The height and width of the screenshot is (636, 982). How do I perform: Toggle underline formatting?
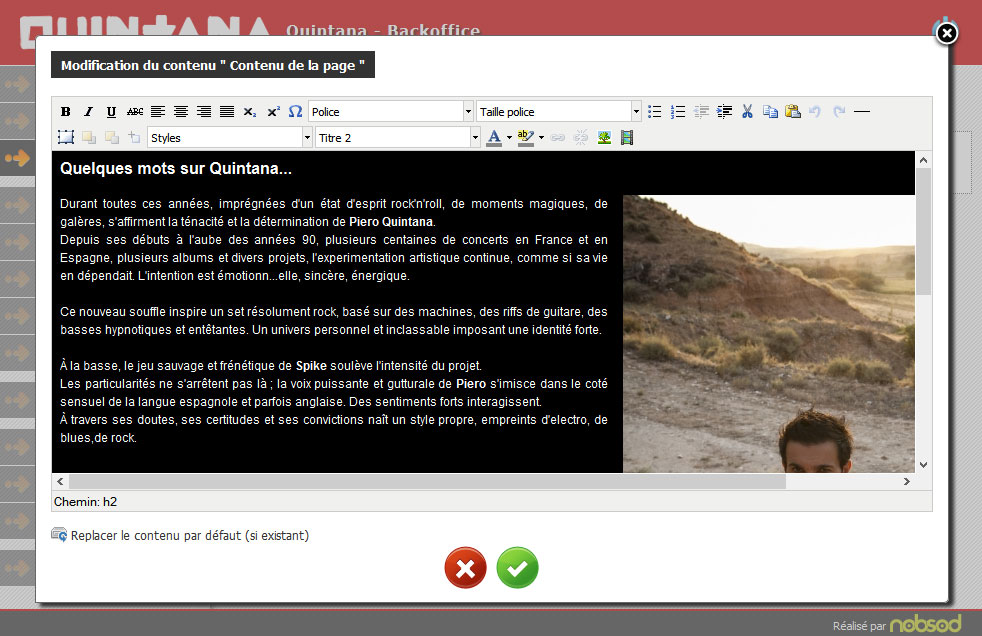coord(111,111)
